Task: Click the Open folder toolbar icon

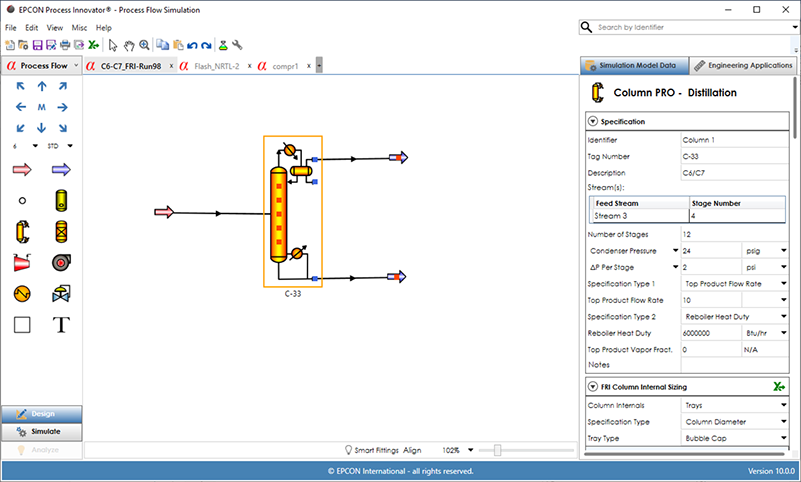Action: 23,45
